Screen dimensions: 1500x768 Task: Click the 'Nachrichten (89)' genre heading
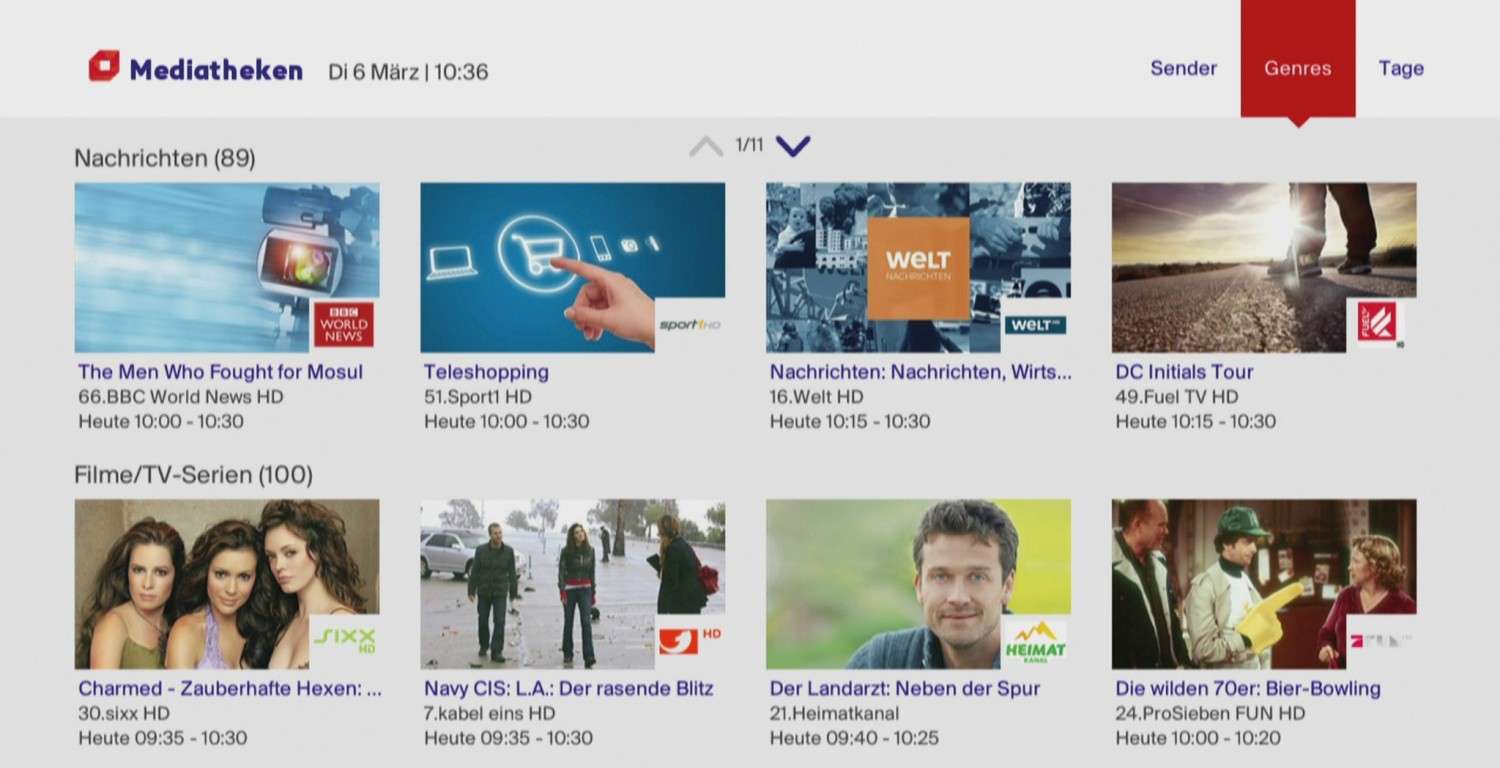[x=165, y=158]
